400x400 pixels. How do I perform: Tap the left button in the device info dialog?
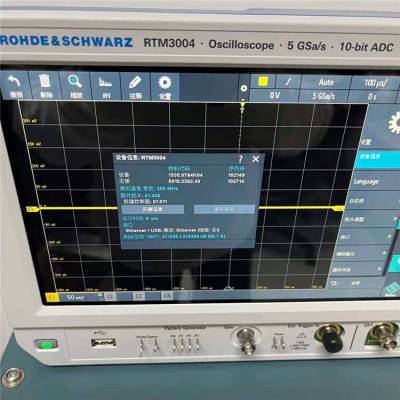point(153,209)
